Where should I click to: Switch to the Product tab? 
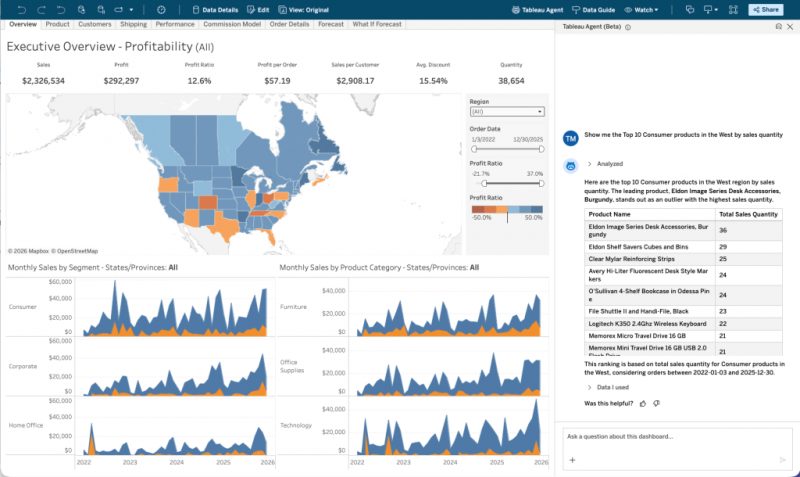[x=57, y=24]
